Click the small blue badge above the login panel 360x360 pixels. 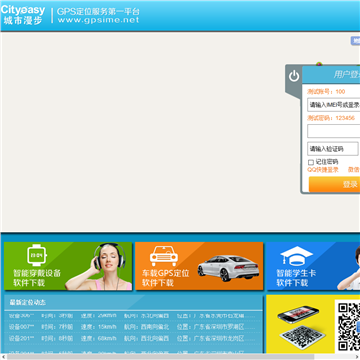(x=355, y=41)
